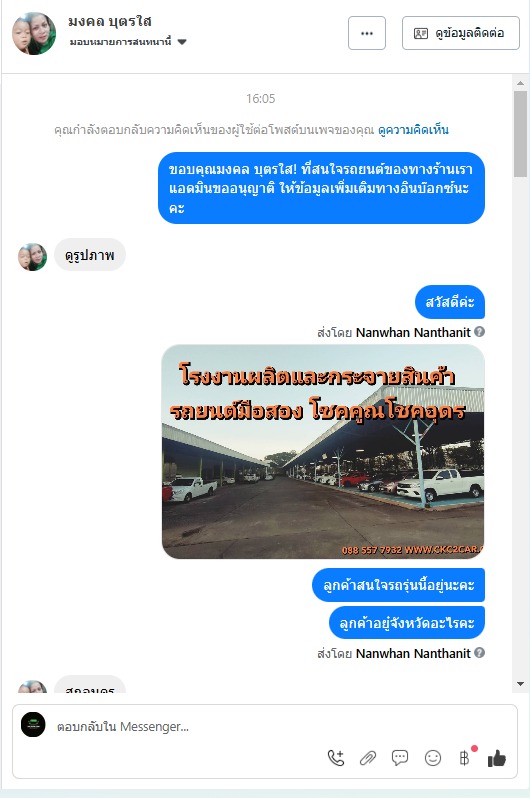The image size is (530, 798).
Task: Click the scrollbar up arrow
Action: [520, 83]
